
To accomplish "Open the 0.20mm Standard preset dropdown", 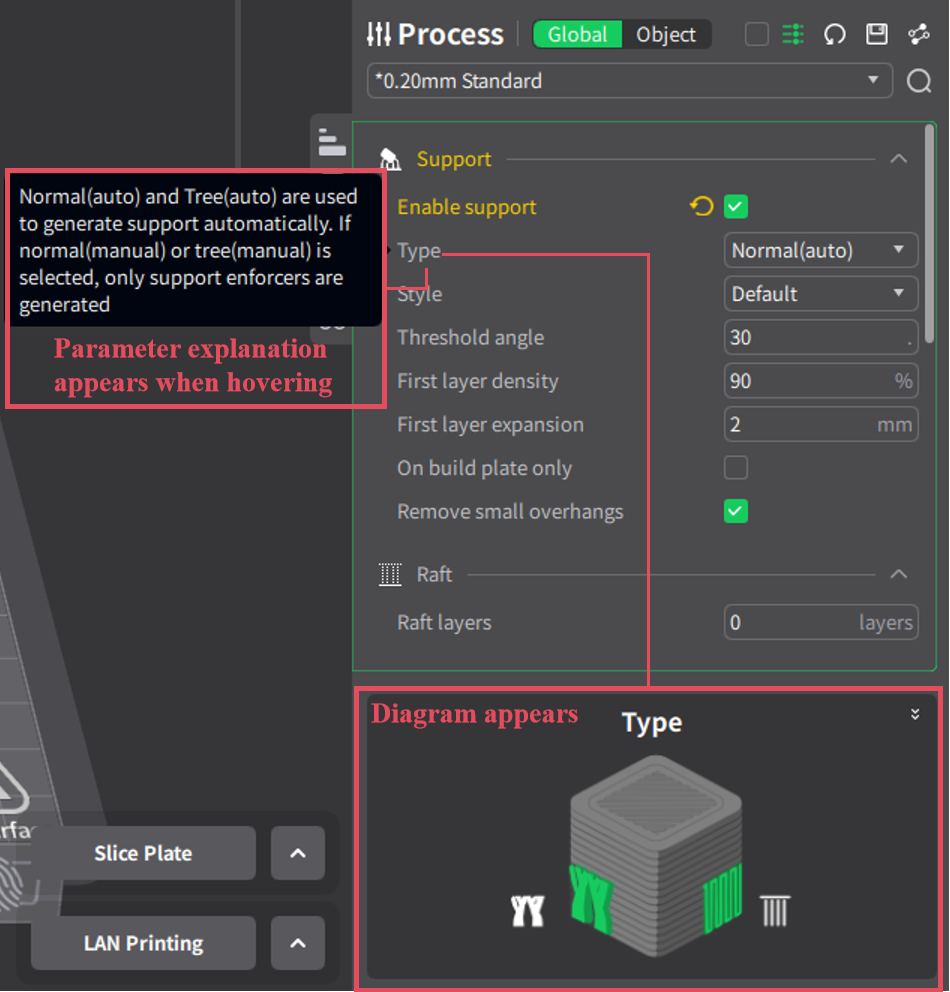I will (x=629, y=82).
